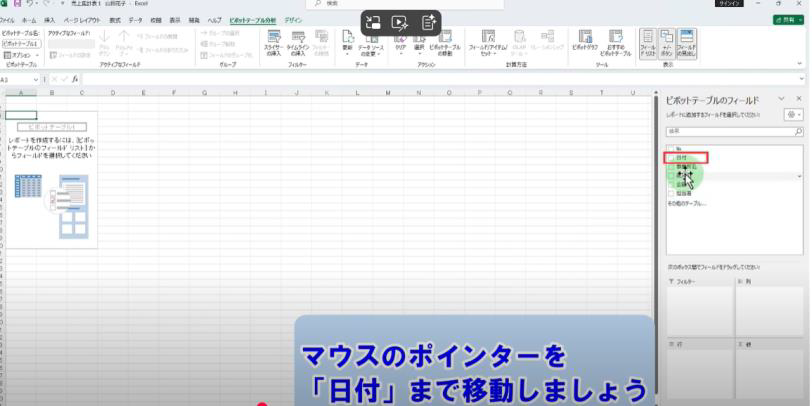Open the field list tools gear dropdown
The image size is (812, 406).
795,115
